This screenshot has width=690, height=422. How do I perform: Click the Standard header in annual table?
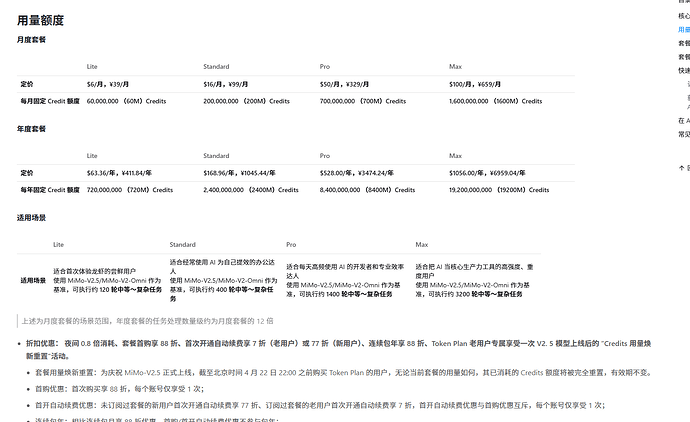[216, 156]
